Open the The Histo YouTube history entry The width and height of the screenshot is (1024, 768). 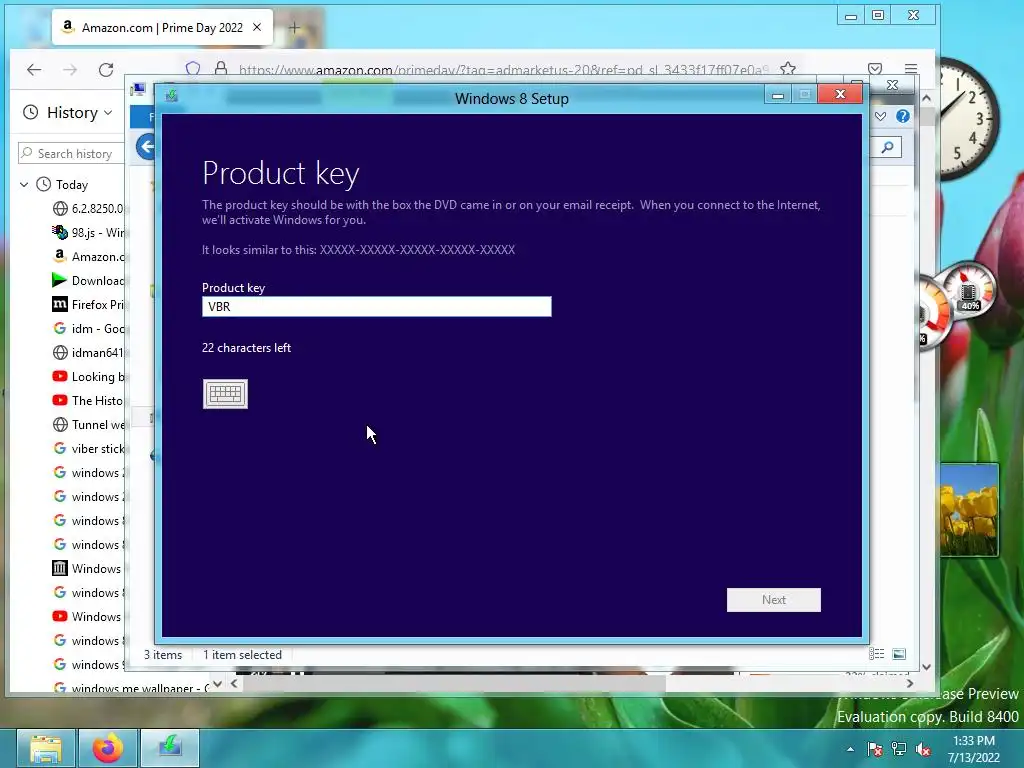click(x=88, y=400)
